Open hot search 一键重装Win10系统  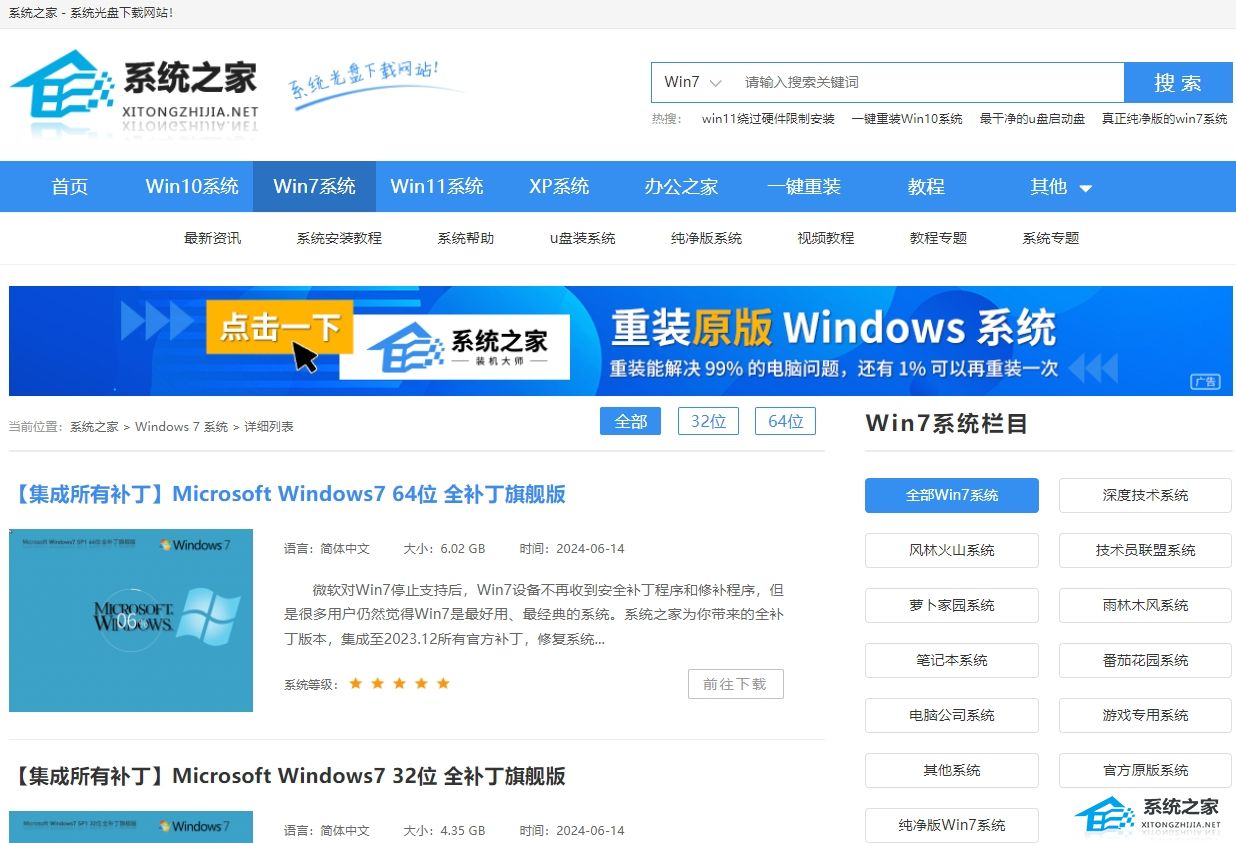coord(907,119)
